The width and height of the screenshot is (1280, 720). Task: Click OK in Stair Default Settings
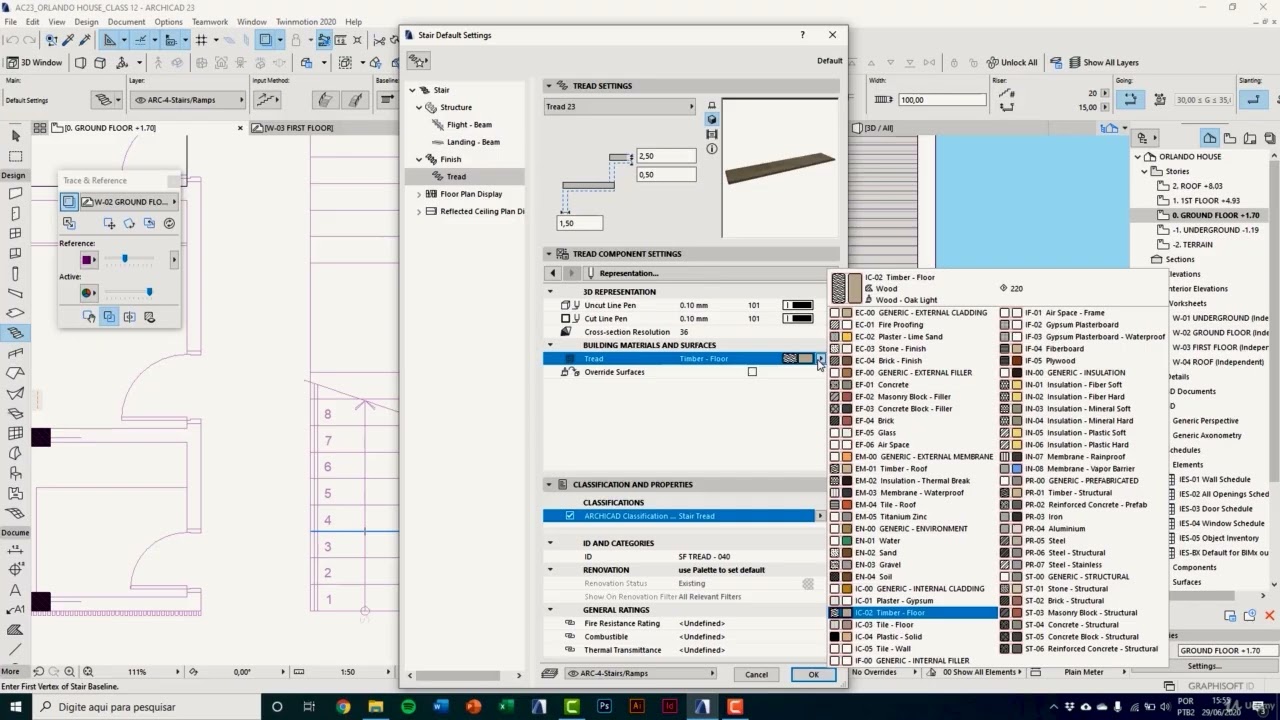point(813,674)
